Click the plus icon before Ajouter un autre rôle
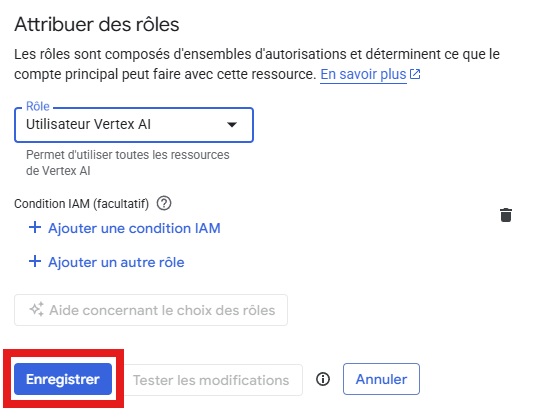Image resolution: width=535 pixels, height=420 pixels. (35, 261)
